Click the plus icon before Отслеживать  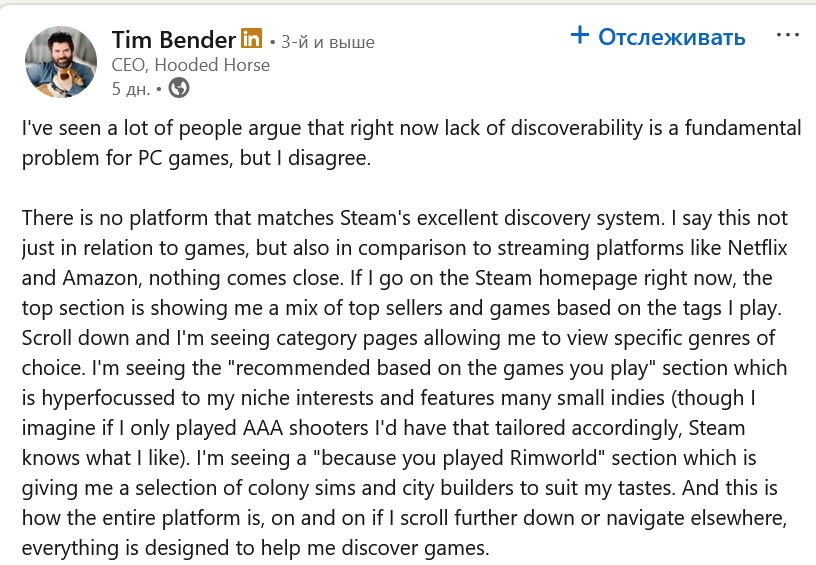580,36
